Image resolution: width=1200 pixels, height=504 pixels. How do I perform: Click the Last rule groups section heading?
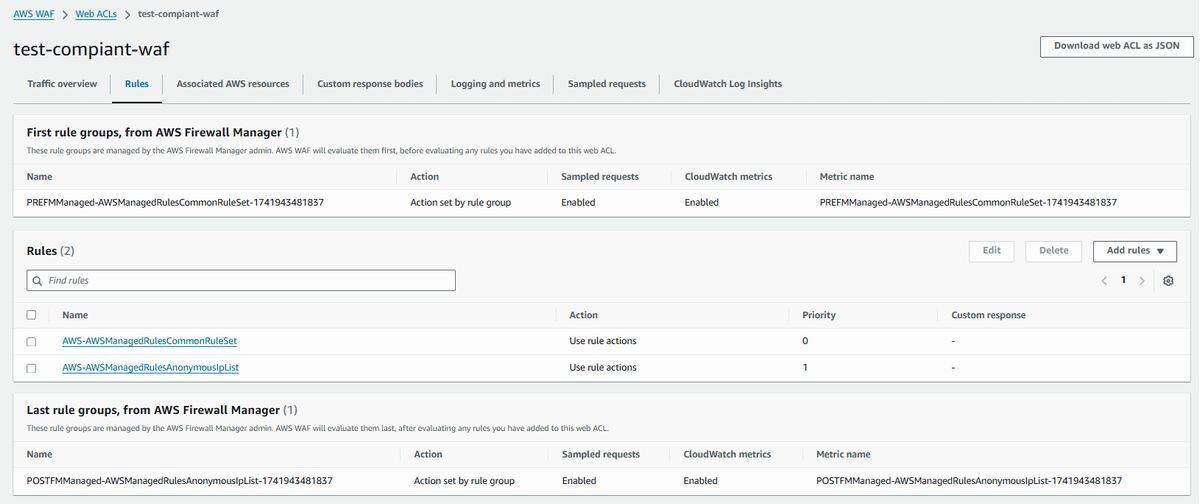[x=161, y=410]
